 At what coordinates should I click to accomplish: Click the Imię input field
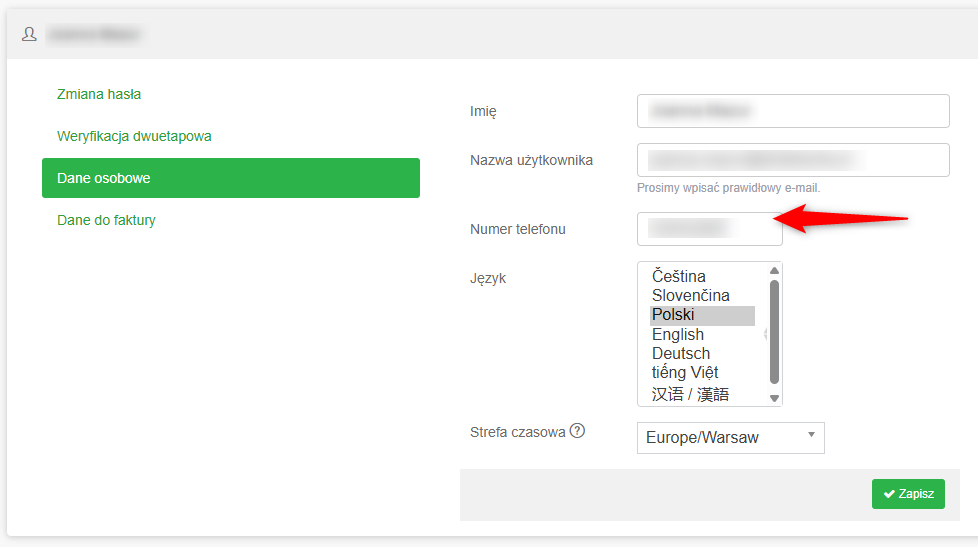click(x=792, y=111)
